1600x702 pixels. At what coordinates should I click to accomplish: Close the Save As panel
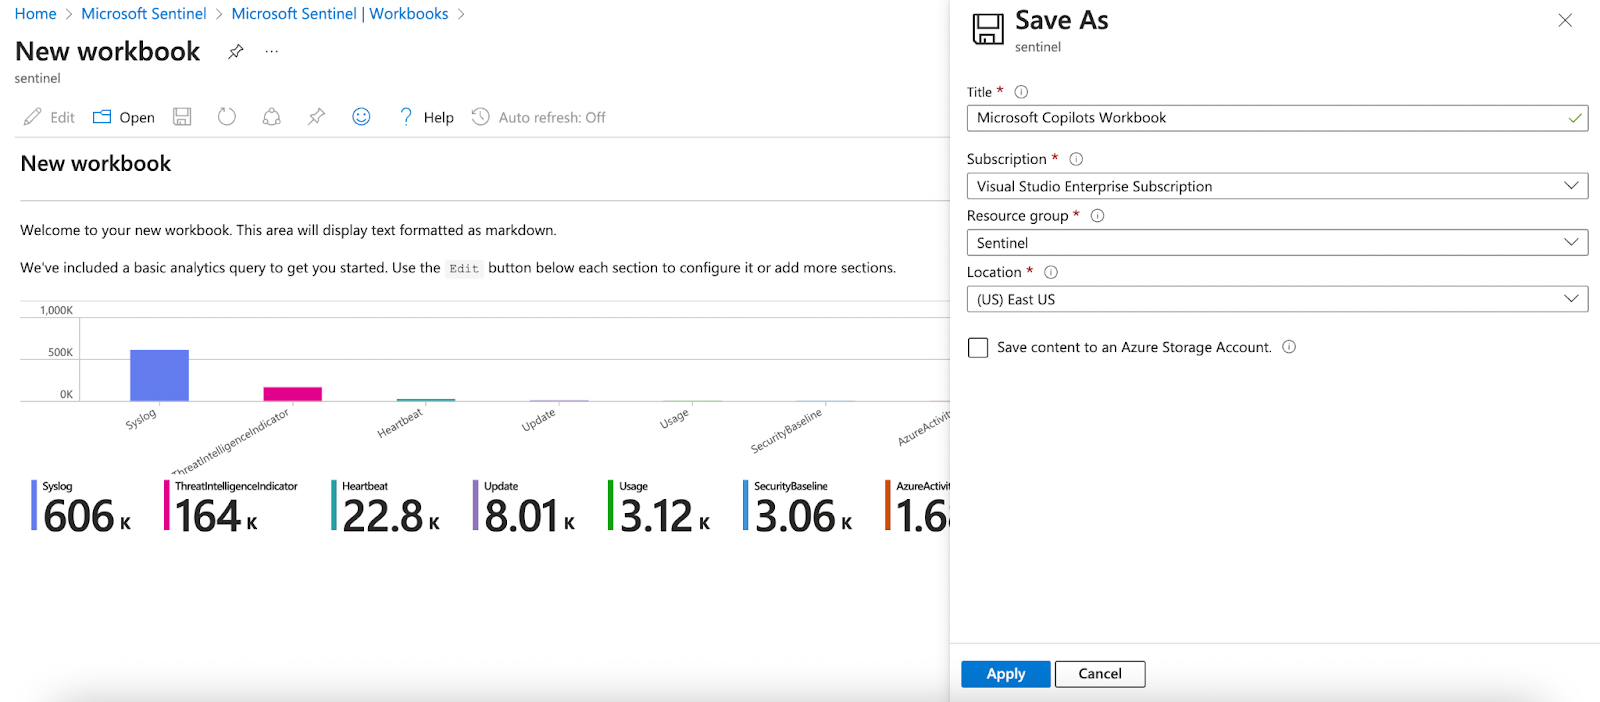click(x=1565, y=20)
